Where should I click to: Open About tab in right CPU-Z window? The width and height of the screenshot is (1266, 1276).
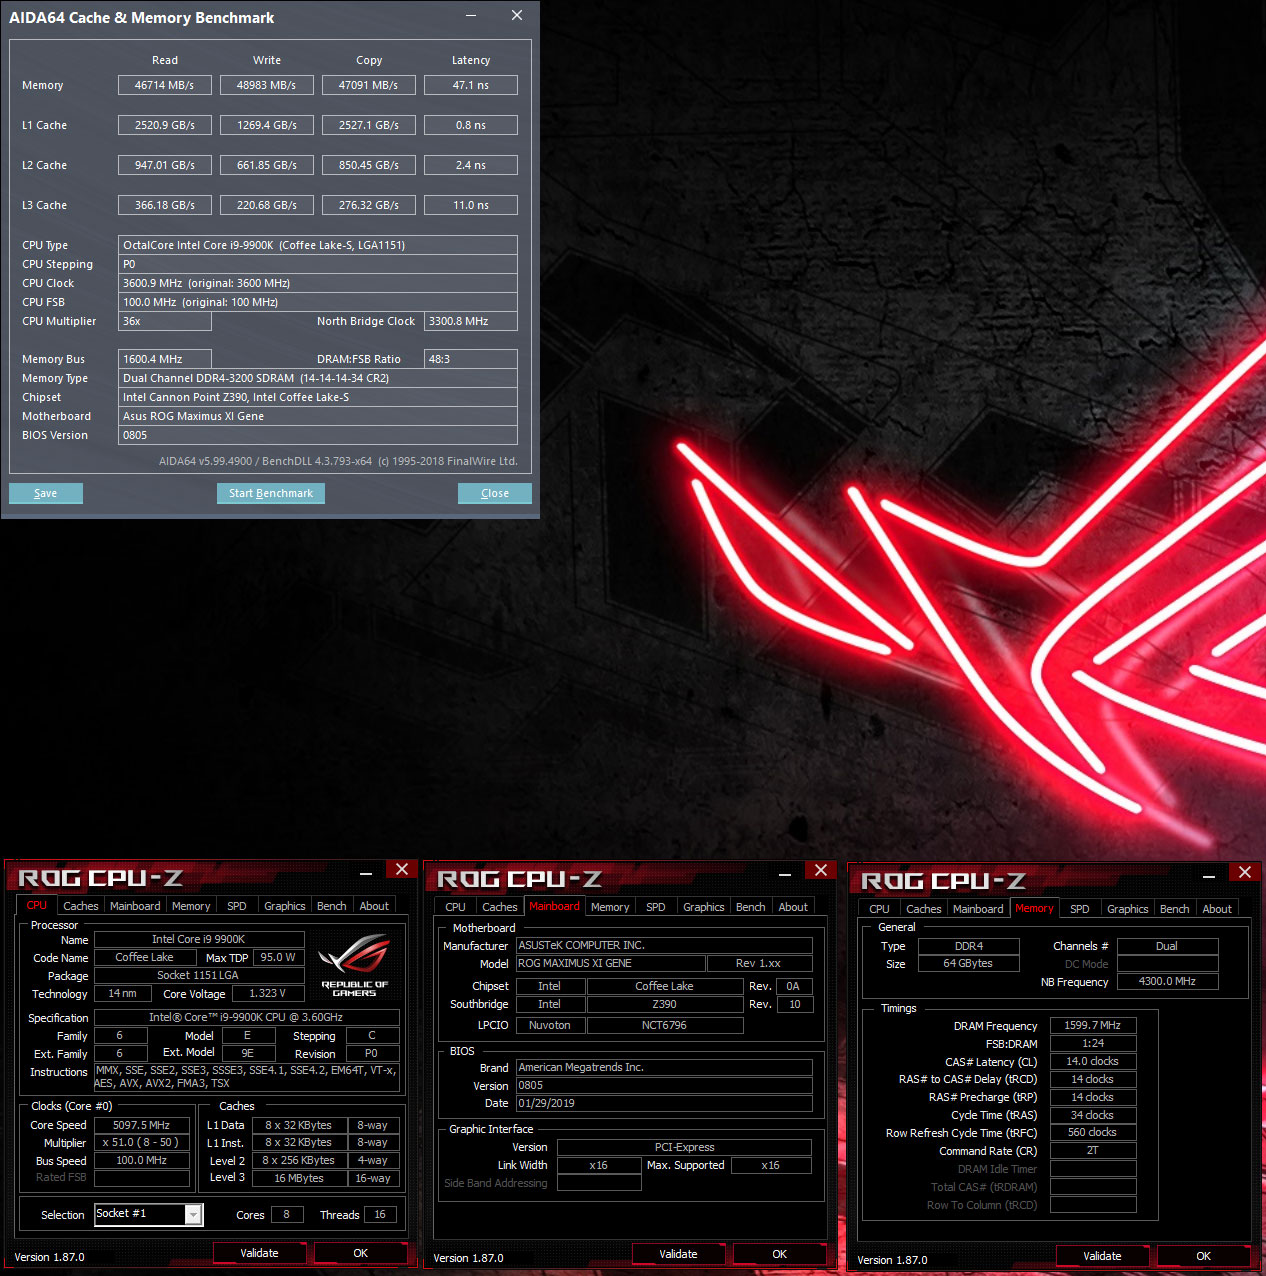click(1217, 909)
